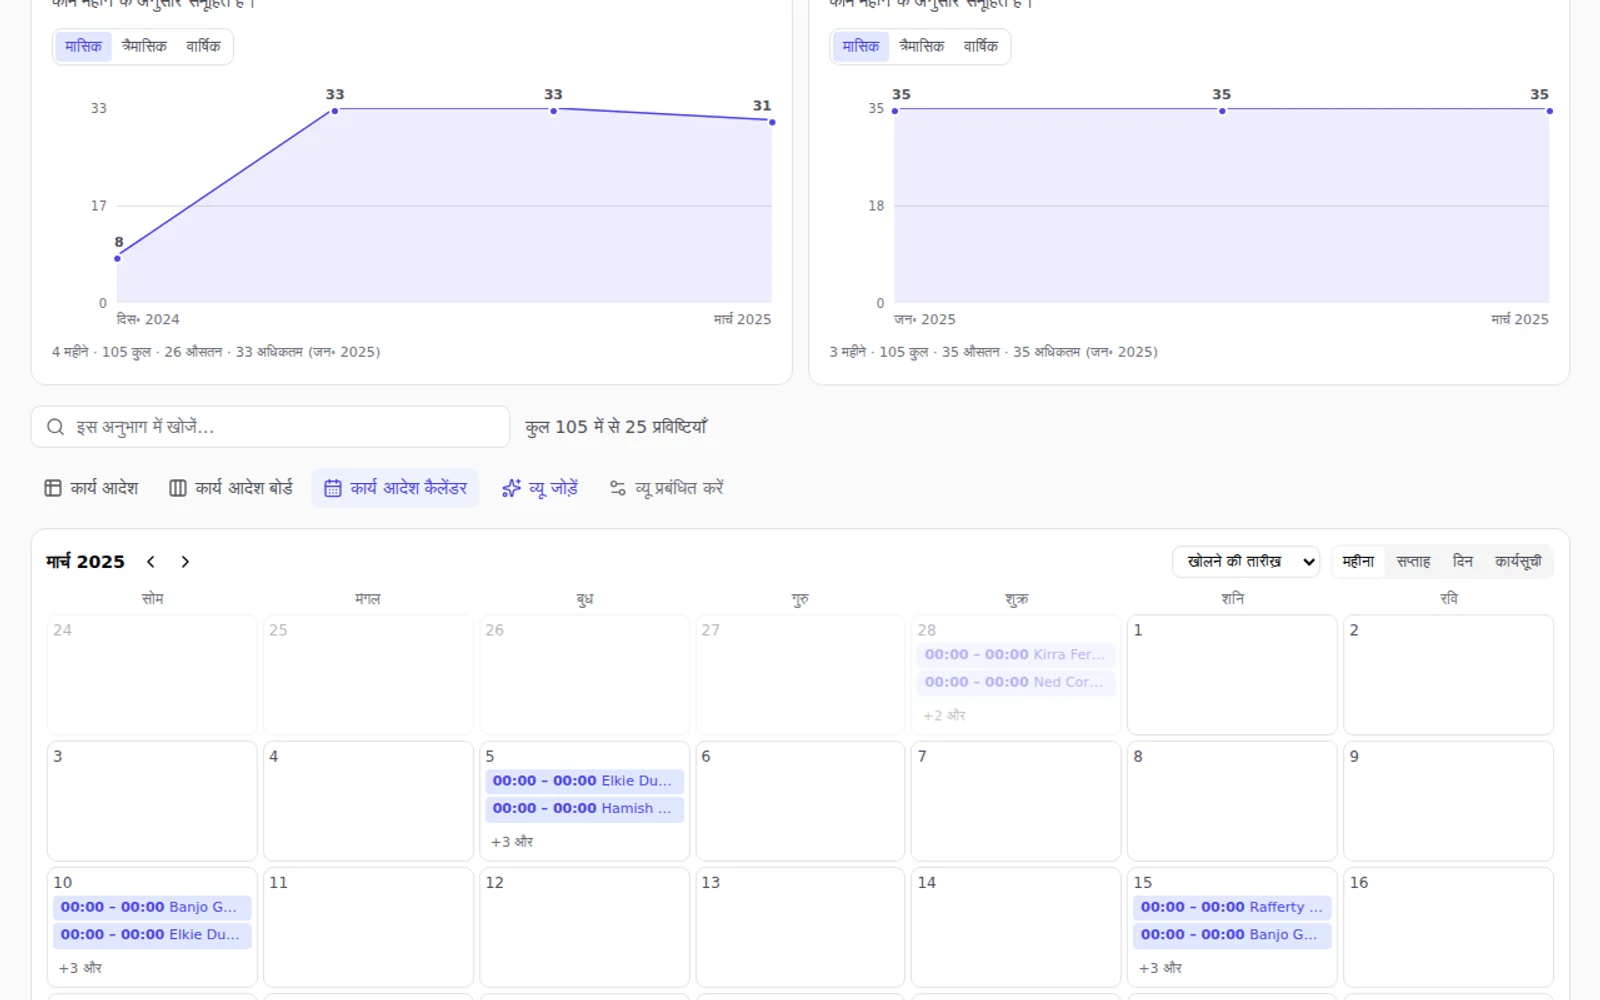Select वार्षिक in the right chart toggle

pyautogui.click(x=981, y=46)
